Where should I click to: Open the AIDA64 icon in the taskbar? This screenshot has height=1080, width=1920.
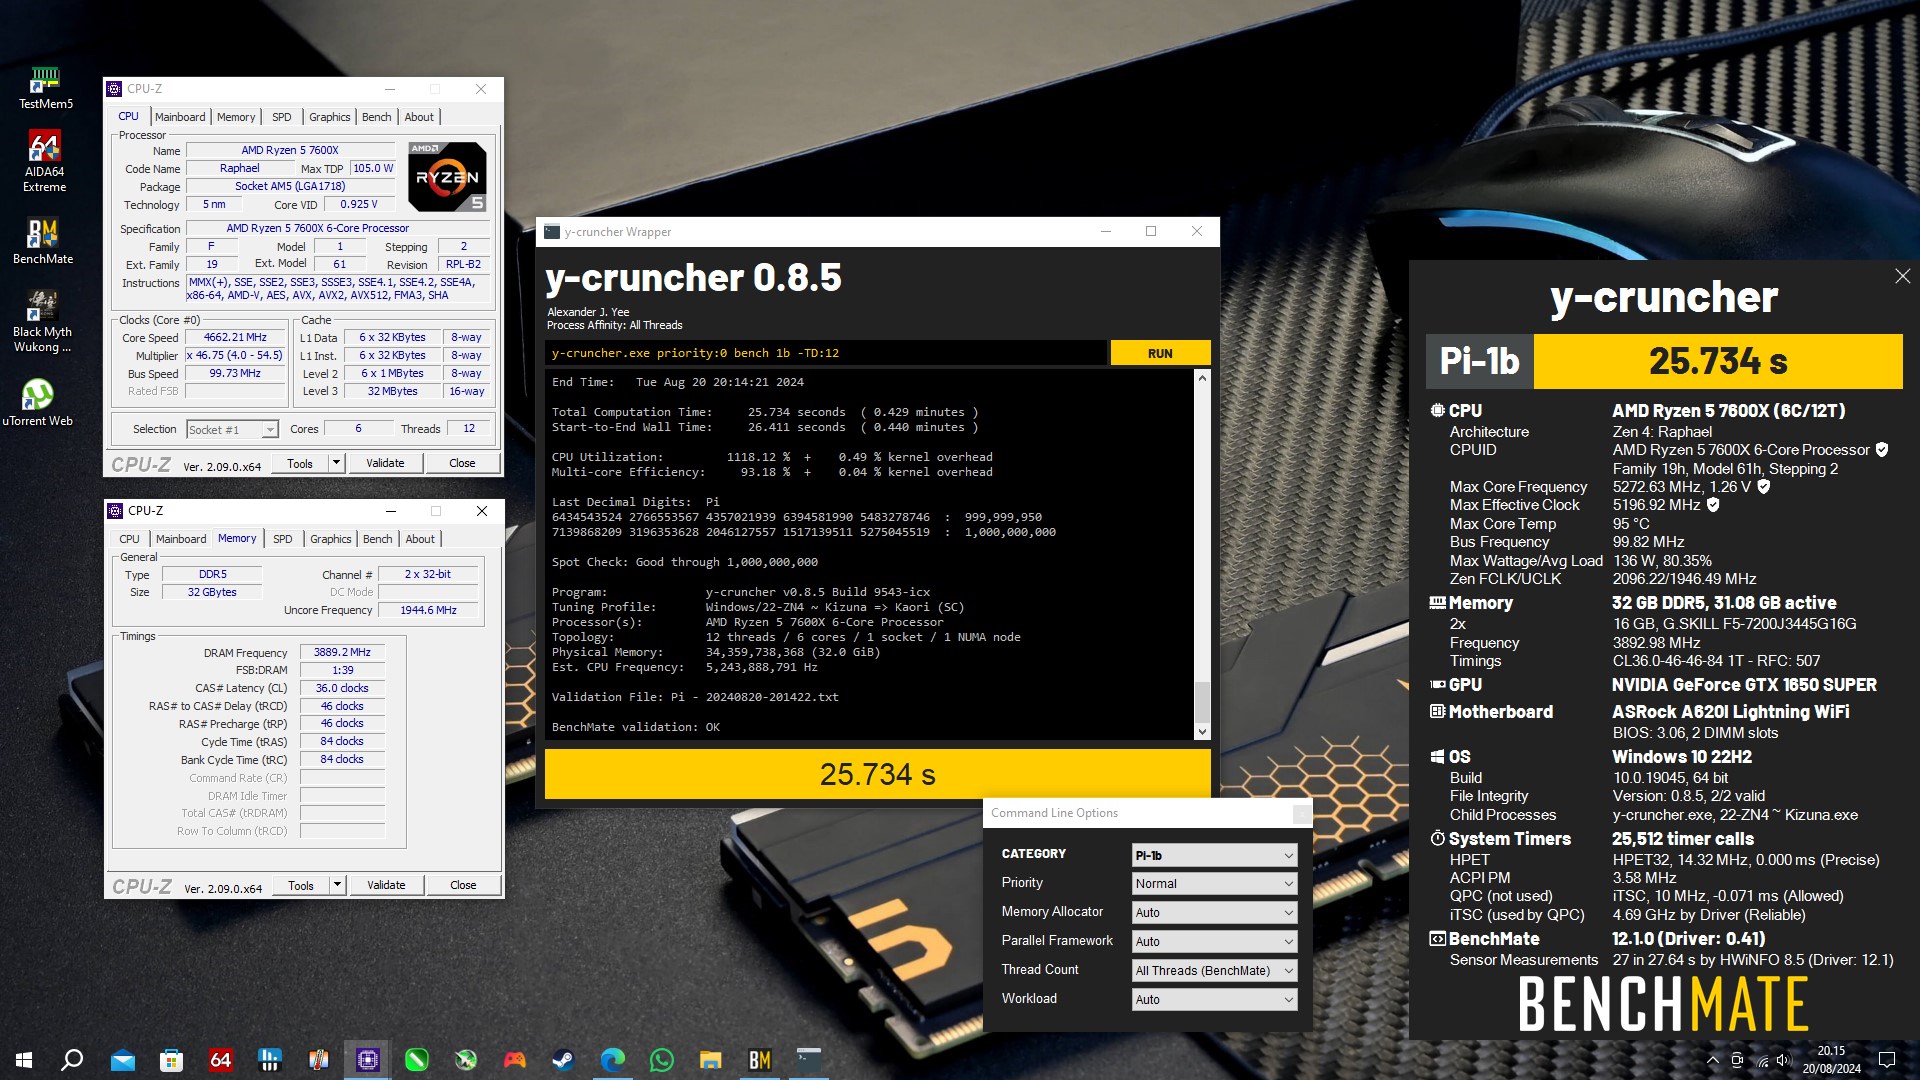tap(220, 1060)
